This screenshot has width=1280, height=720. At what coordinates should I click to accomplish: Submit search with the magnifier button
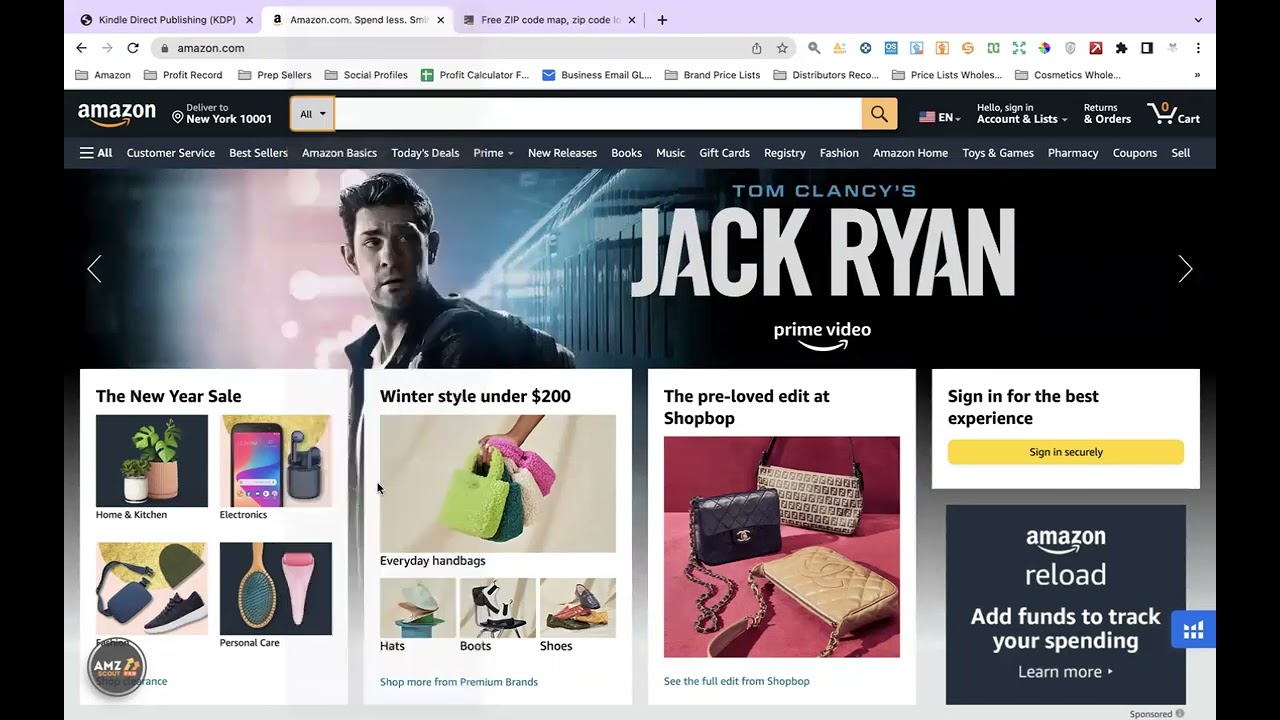click(879, 114)
